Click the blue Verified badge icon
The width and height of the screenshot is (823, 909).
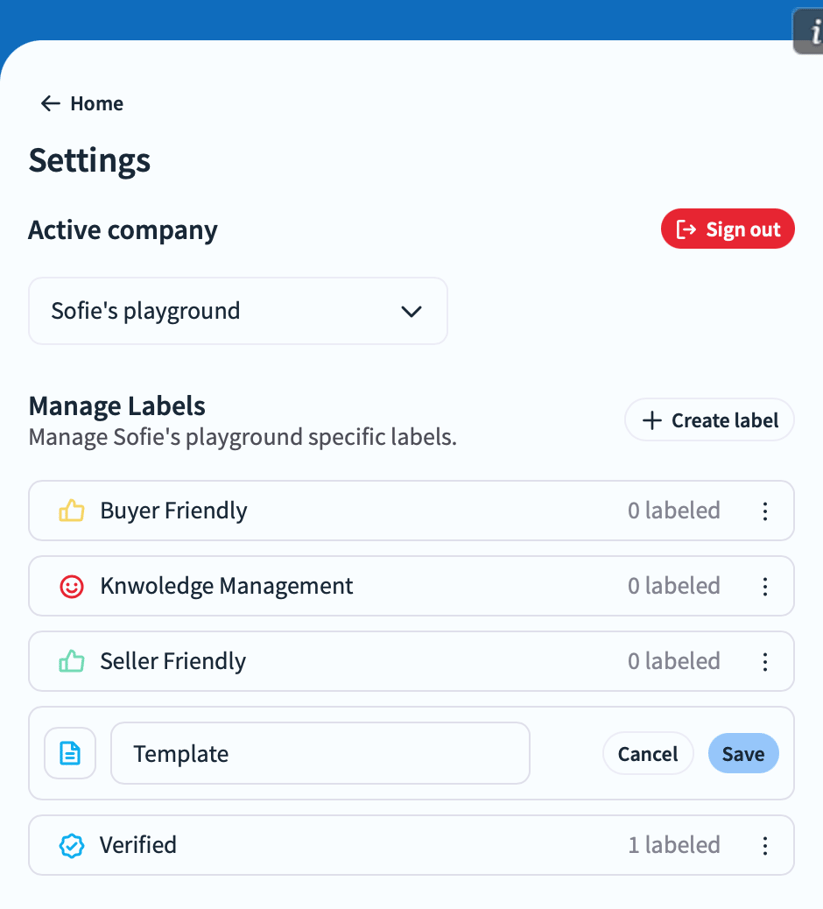coord(71,845)
